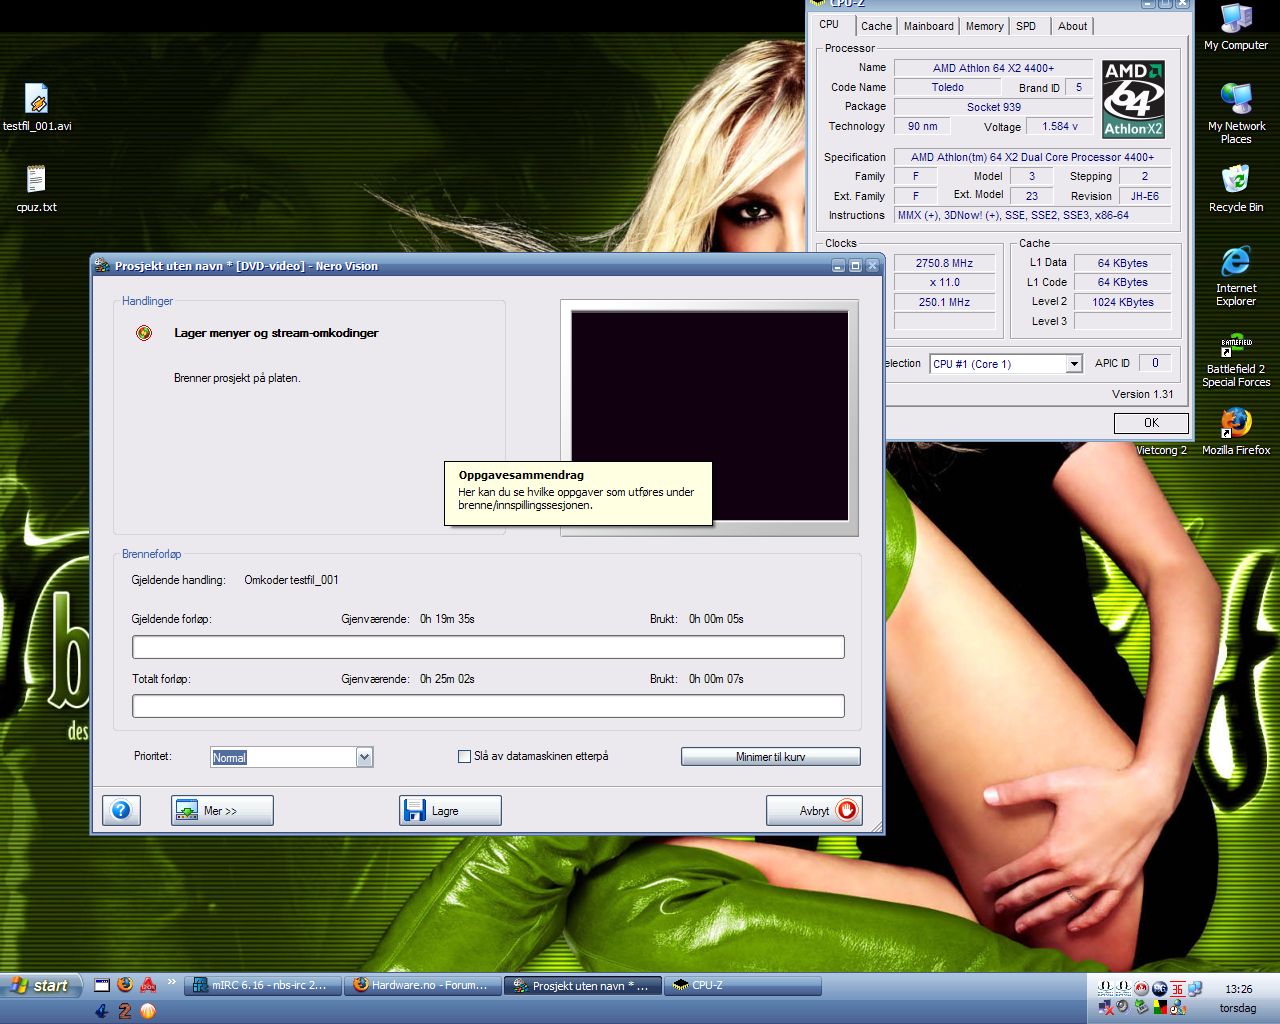Click red A quick launch icon
The image size is (1280, 1024).
(148, 985)
